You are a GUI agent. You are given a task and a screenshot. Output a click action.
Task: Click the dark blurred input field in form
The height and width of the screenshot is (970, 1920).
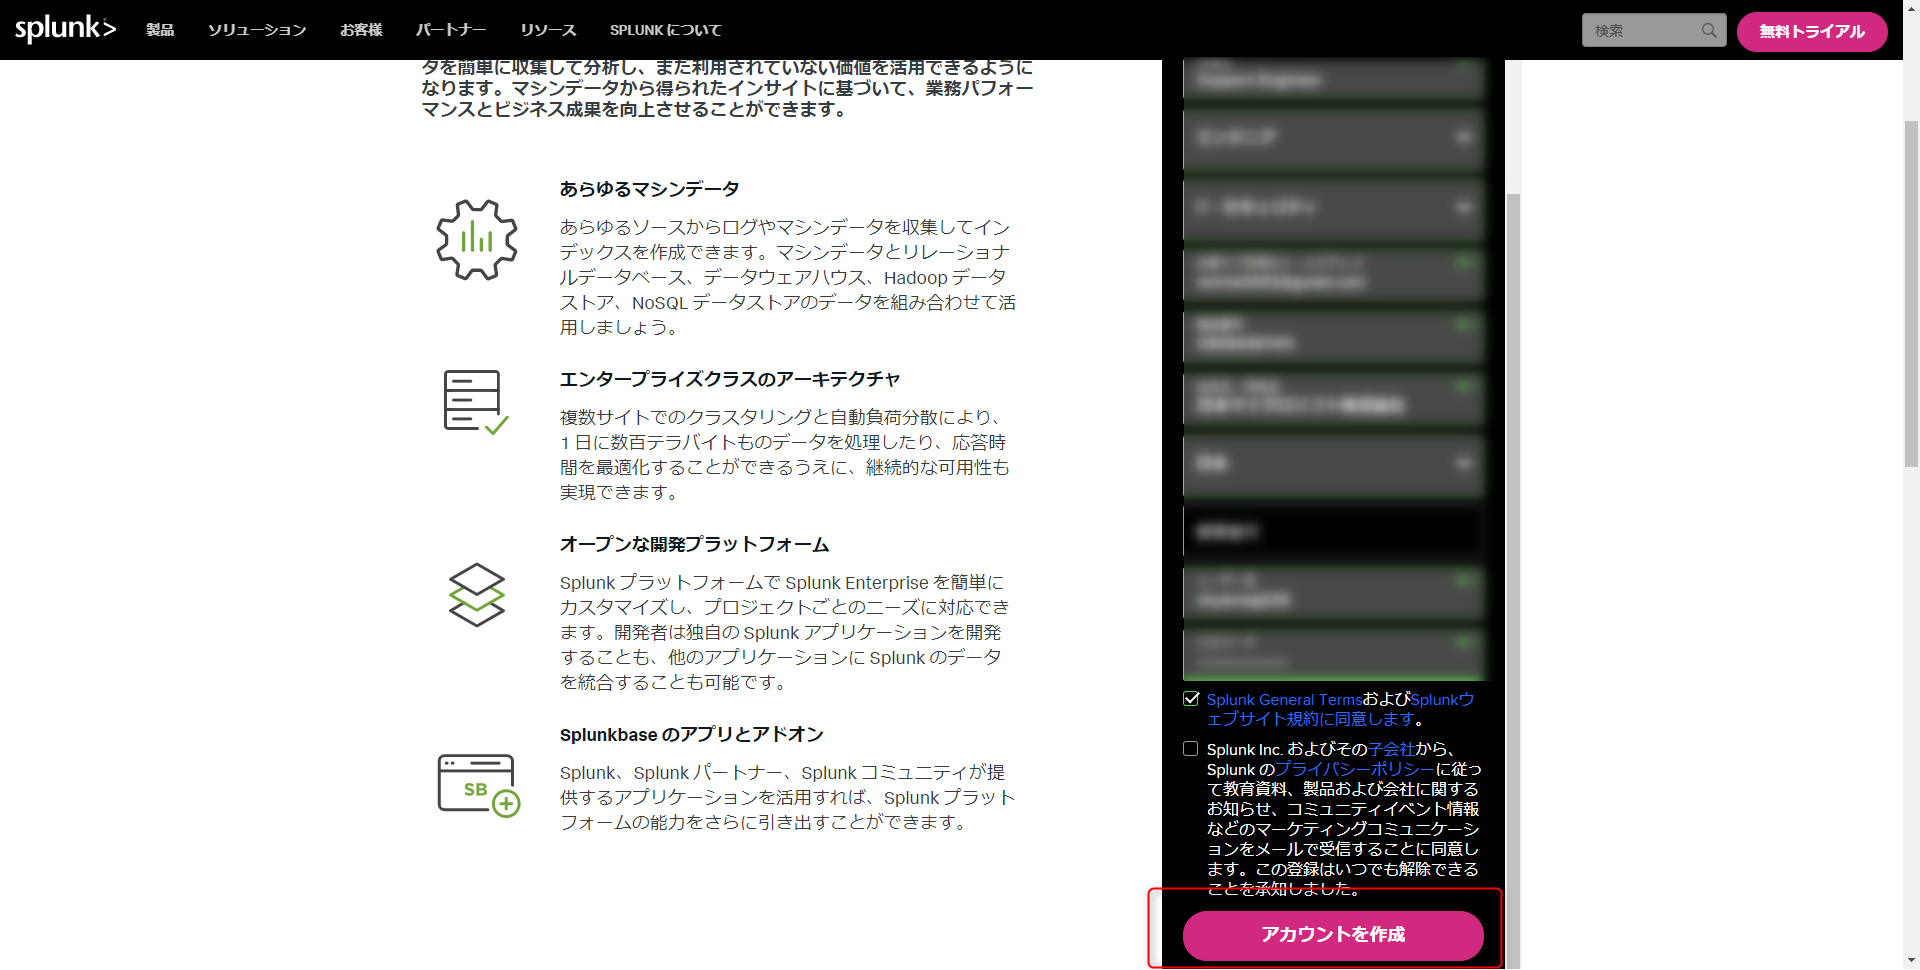coord(1333,531)
